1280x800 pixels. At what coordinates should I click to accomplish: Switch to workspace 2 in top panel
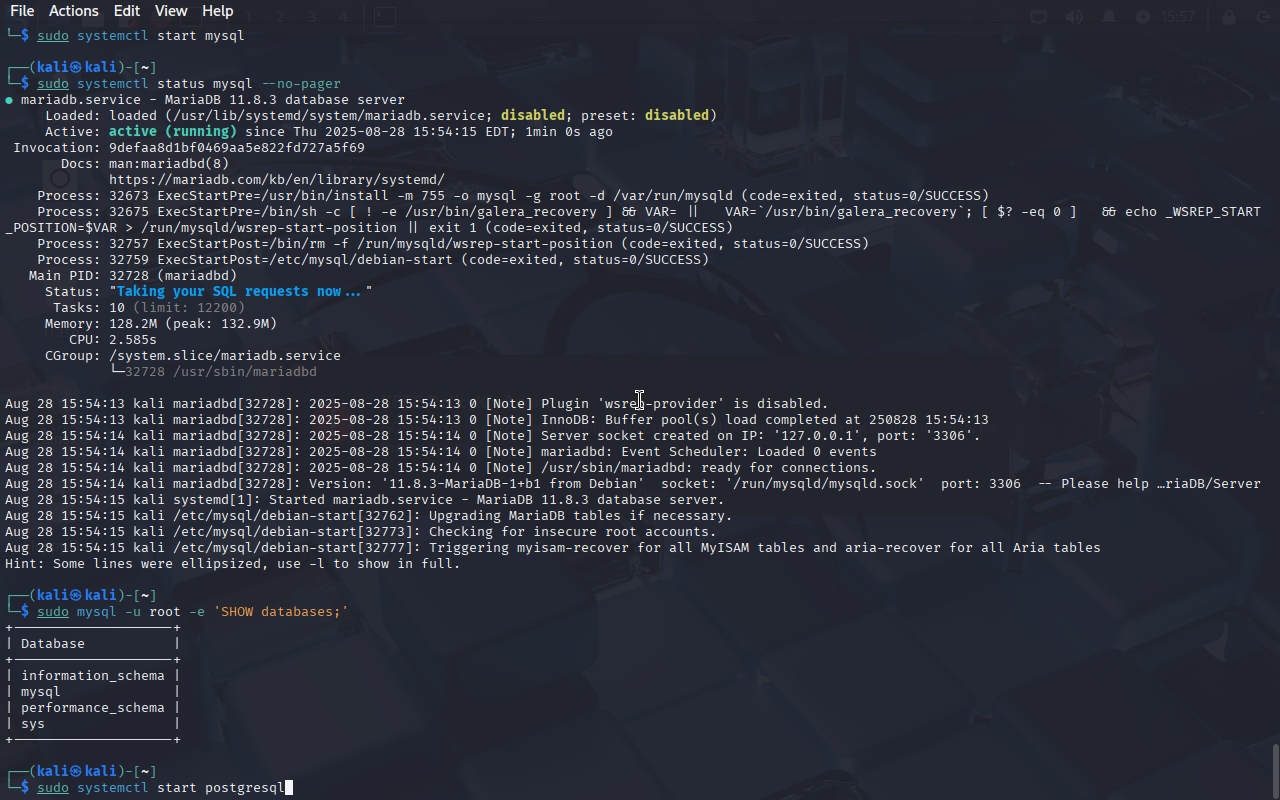tap(281, 17)
